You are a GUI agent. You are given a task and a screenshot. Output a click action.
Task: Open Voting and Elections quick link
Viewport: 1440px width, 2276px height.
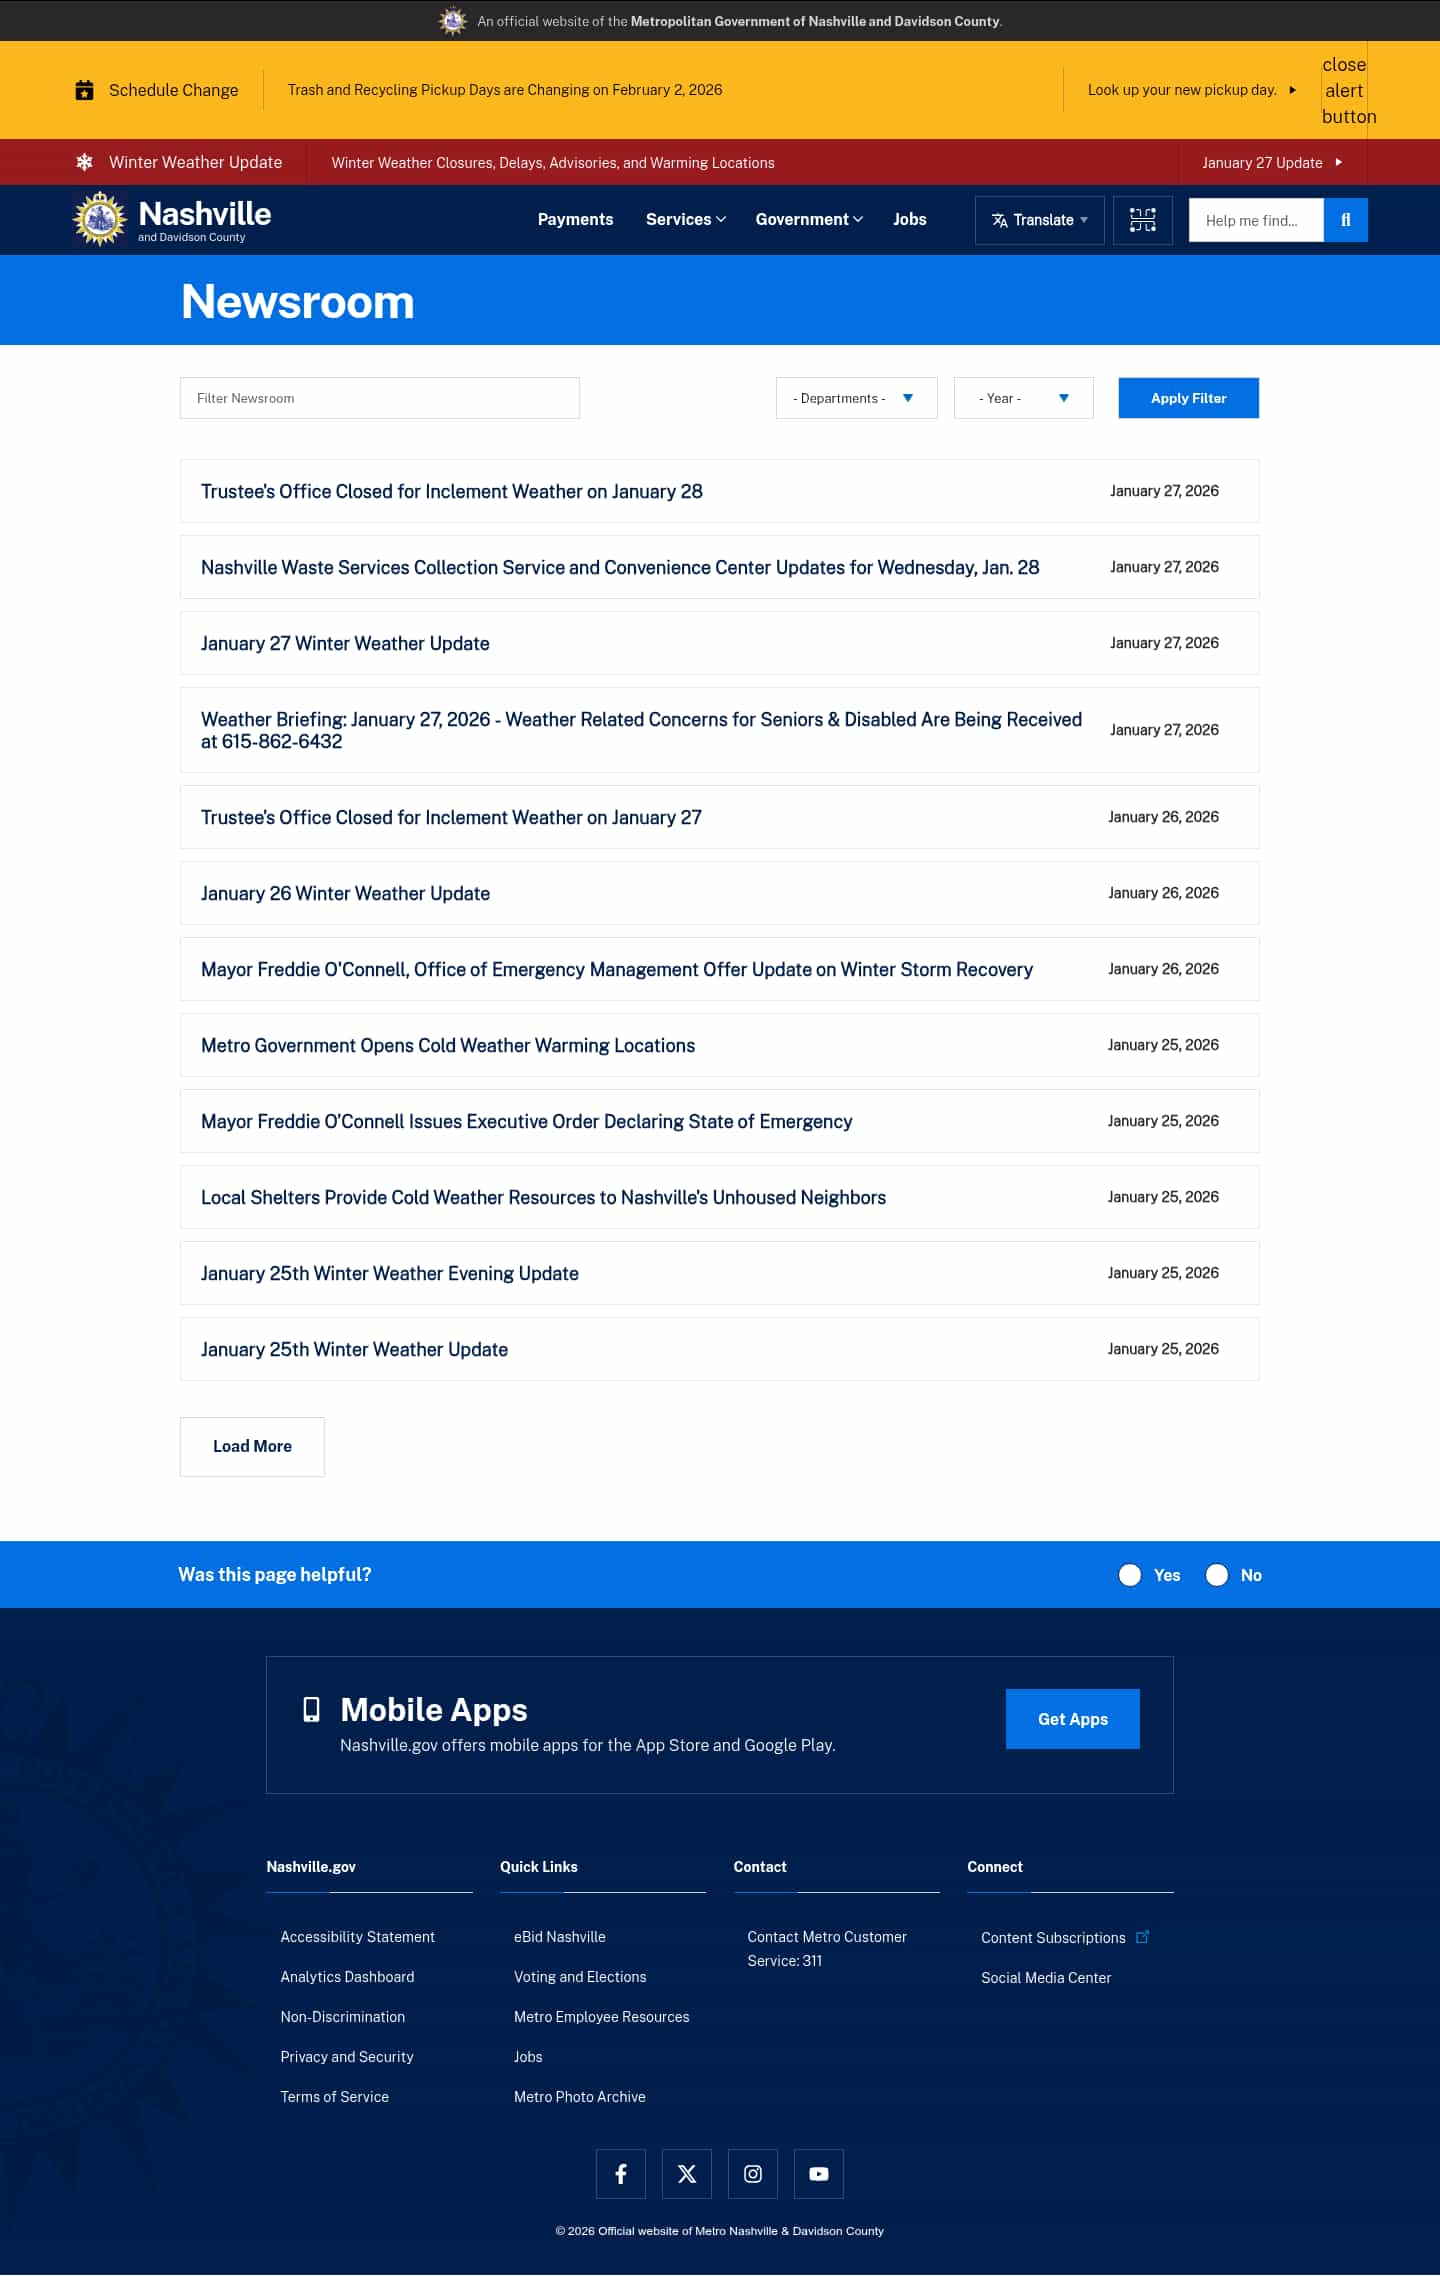click(x=580, y=1977)
